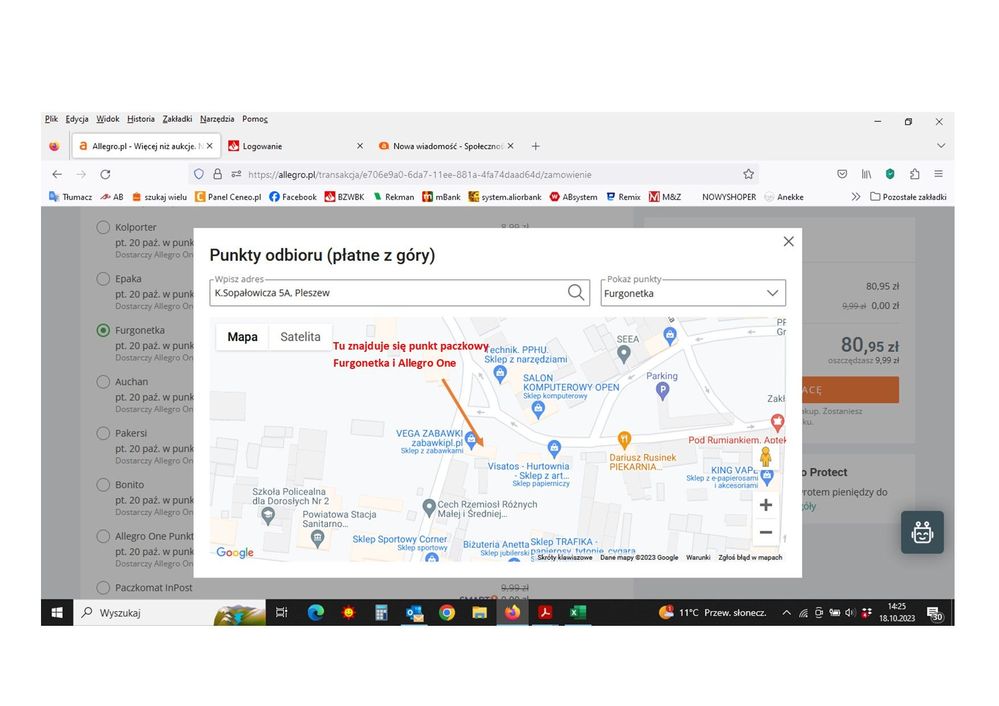Open Excel from the taskbar
This screenshot has width=999, height=706.
tap(577, 612)
